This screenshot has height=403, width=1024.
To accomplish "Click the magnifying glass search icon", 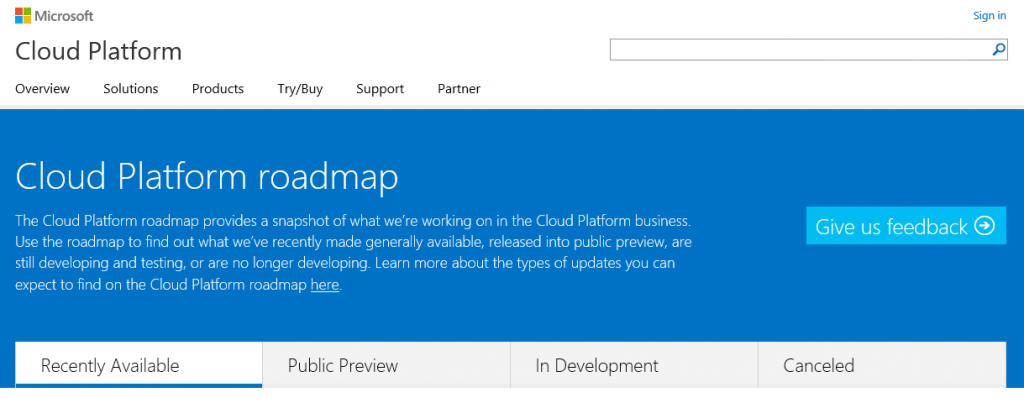I will point(998,49).
